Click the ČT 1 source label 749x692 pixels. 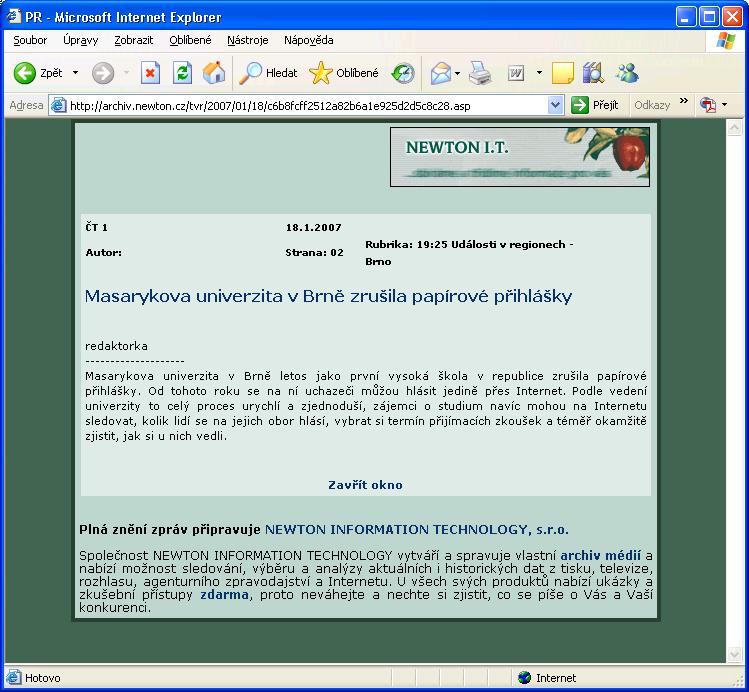pos(96,228)
